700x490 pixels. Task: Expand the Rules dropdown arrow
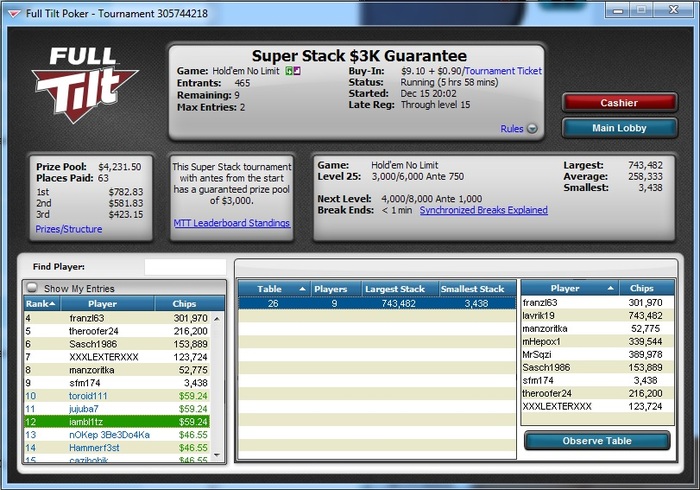pos(532,129)
